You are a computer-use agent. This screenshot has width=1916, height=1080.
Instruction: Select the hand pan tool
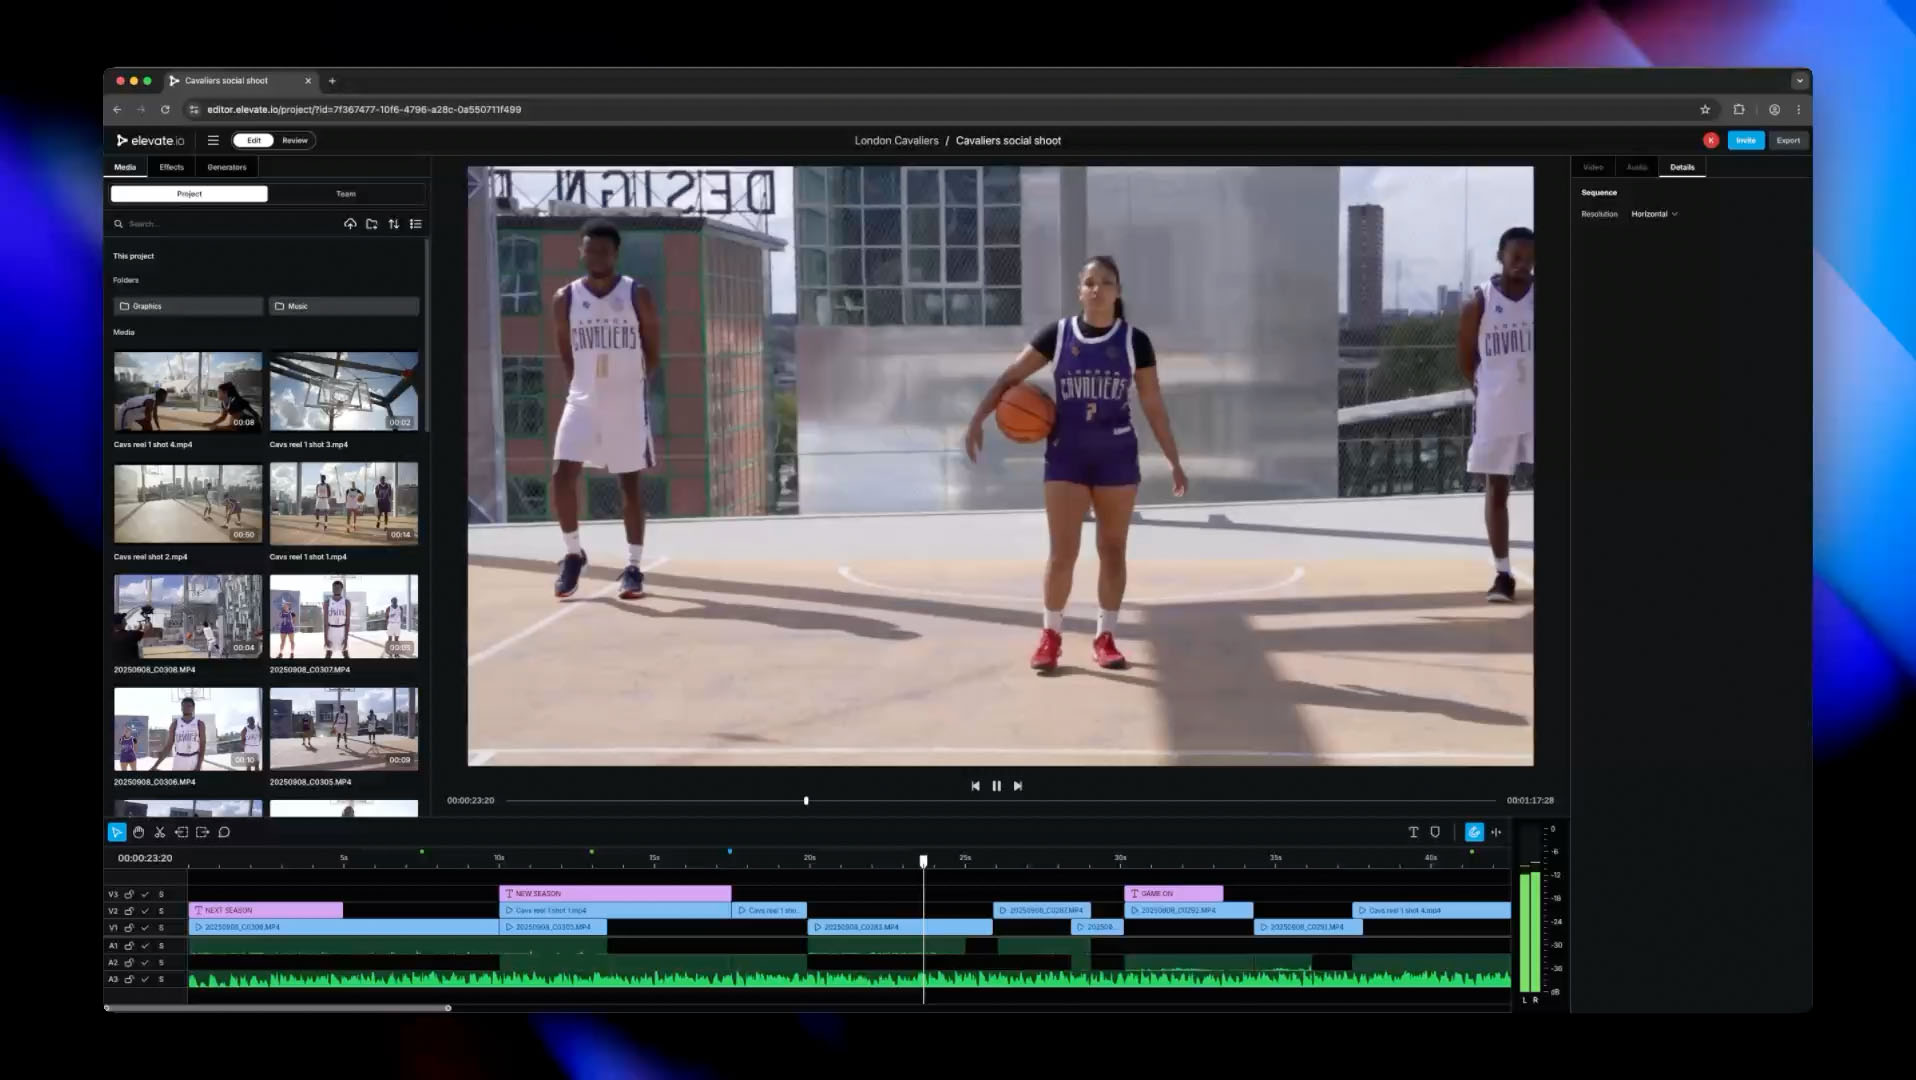pos(138,832)
